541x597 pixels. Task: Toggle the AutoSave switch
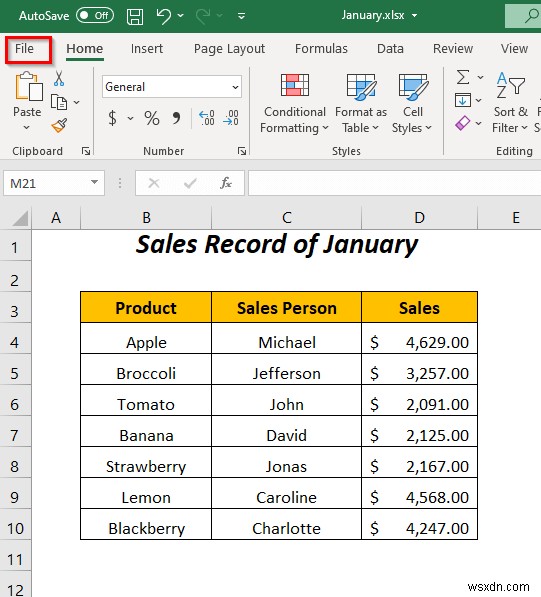[x=95, y=16]
